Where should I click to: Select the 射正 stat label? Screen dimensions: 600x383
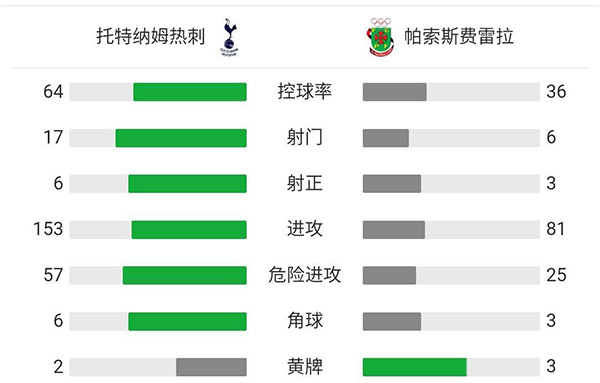[x=305, y=183]
